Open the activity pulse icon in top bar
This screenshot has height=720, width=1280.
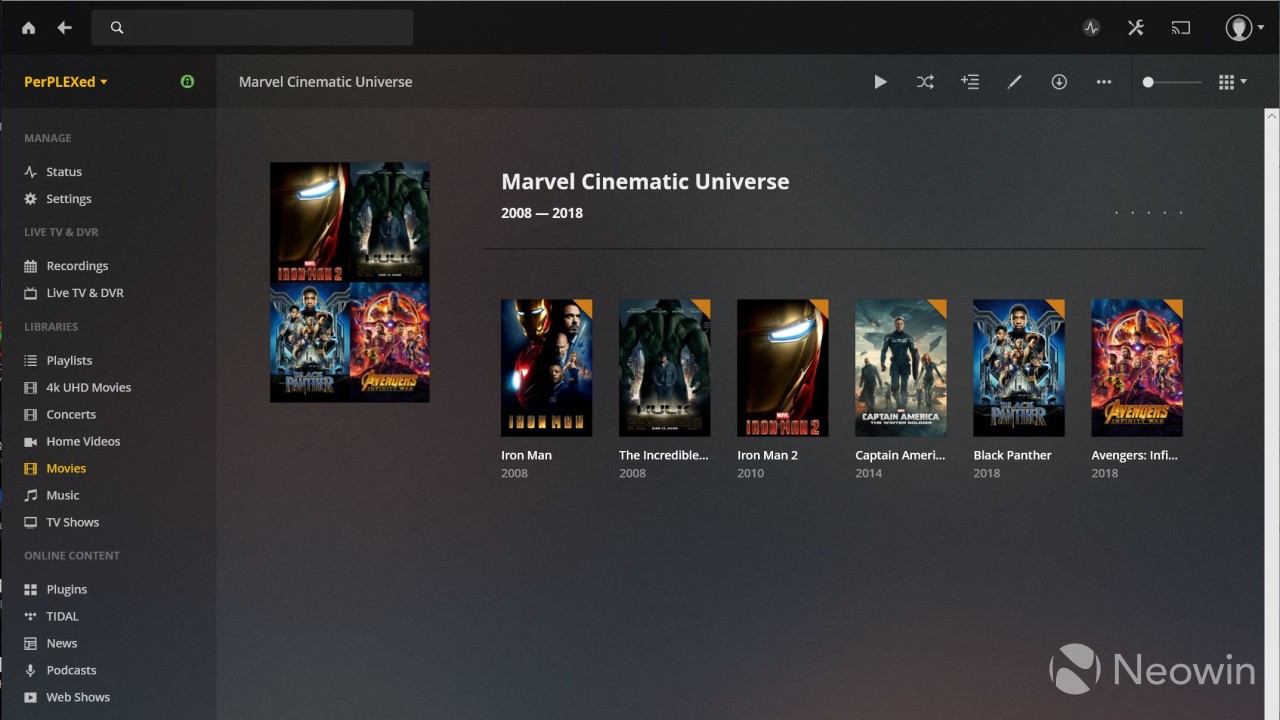pos(1091,28)
